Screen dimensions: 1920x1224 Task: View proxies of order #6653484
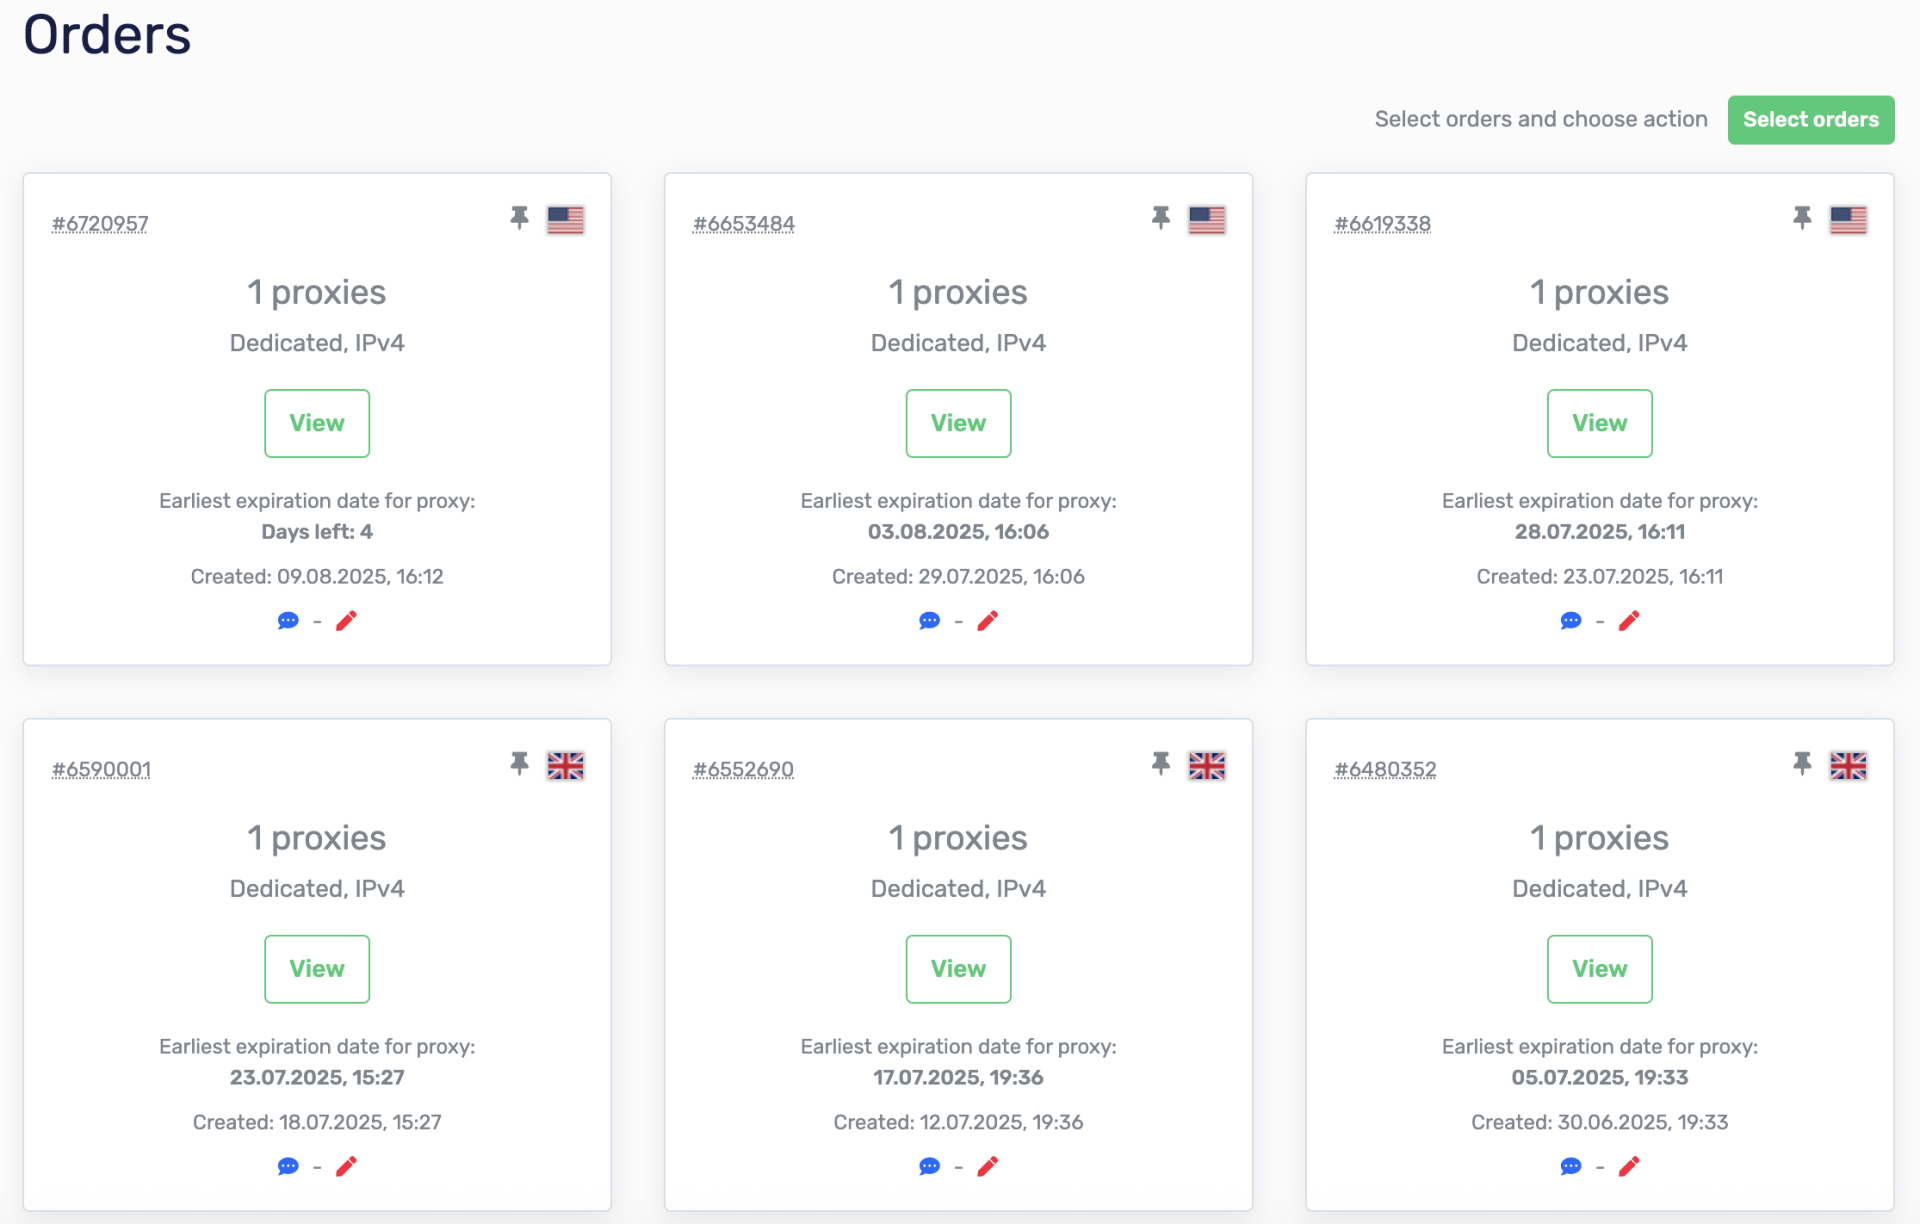[958, 423]
